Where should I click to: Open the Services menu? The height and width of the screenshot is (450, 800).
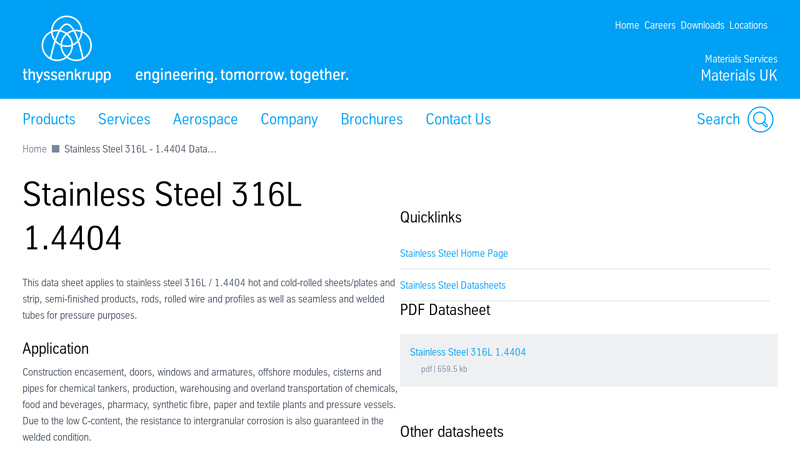coord(124,120)
